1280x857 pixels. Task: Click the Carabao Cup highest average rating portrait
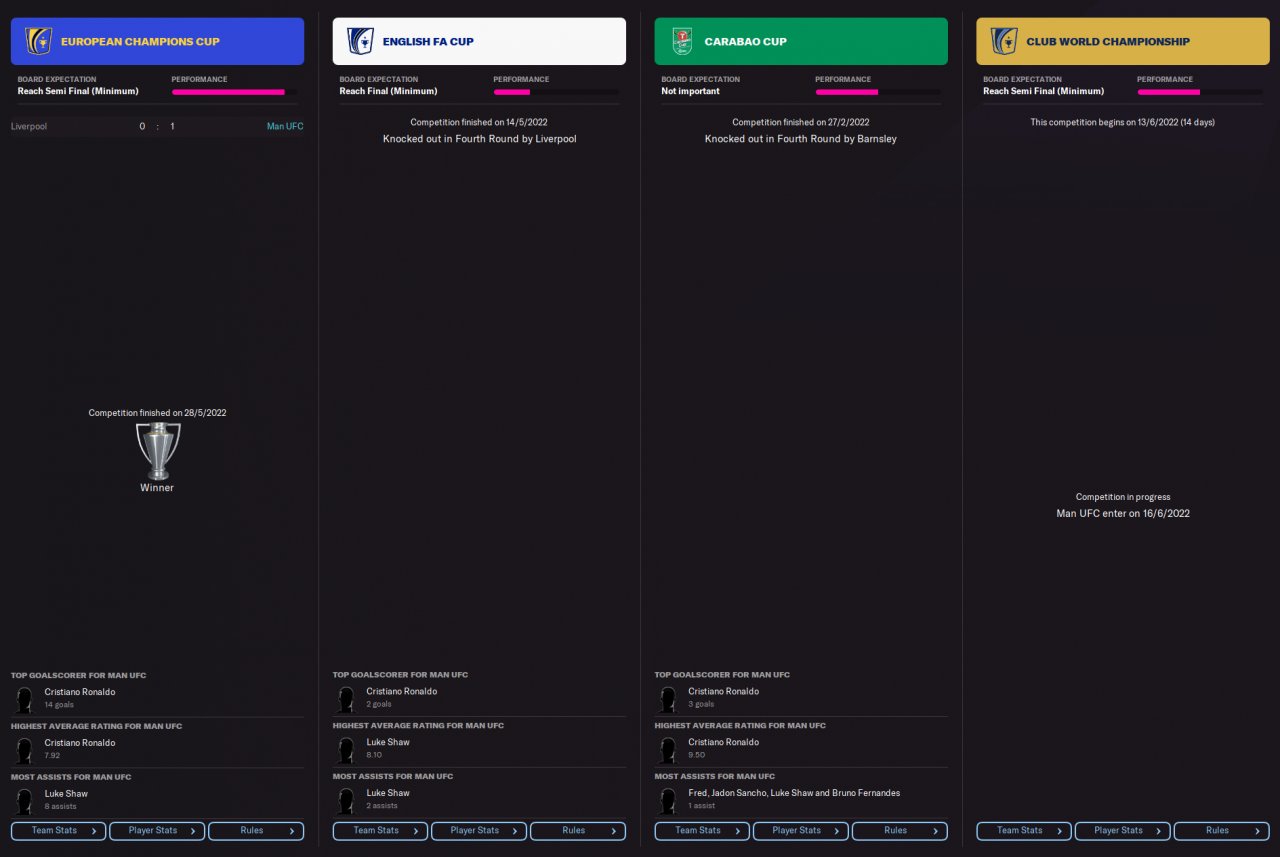(668, 750)
